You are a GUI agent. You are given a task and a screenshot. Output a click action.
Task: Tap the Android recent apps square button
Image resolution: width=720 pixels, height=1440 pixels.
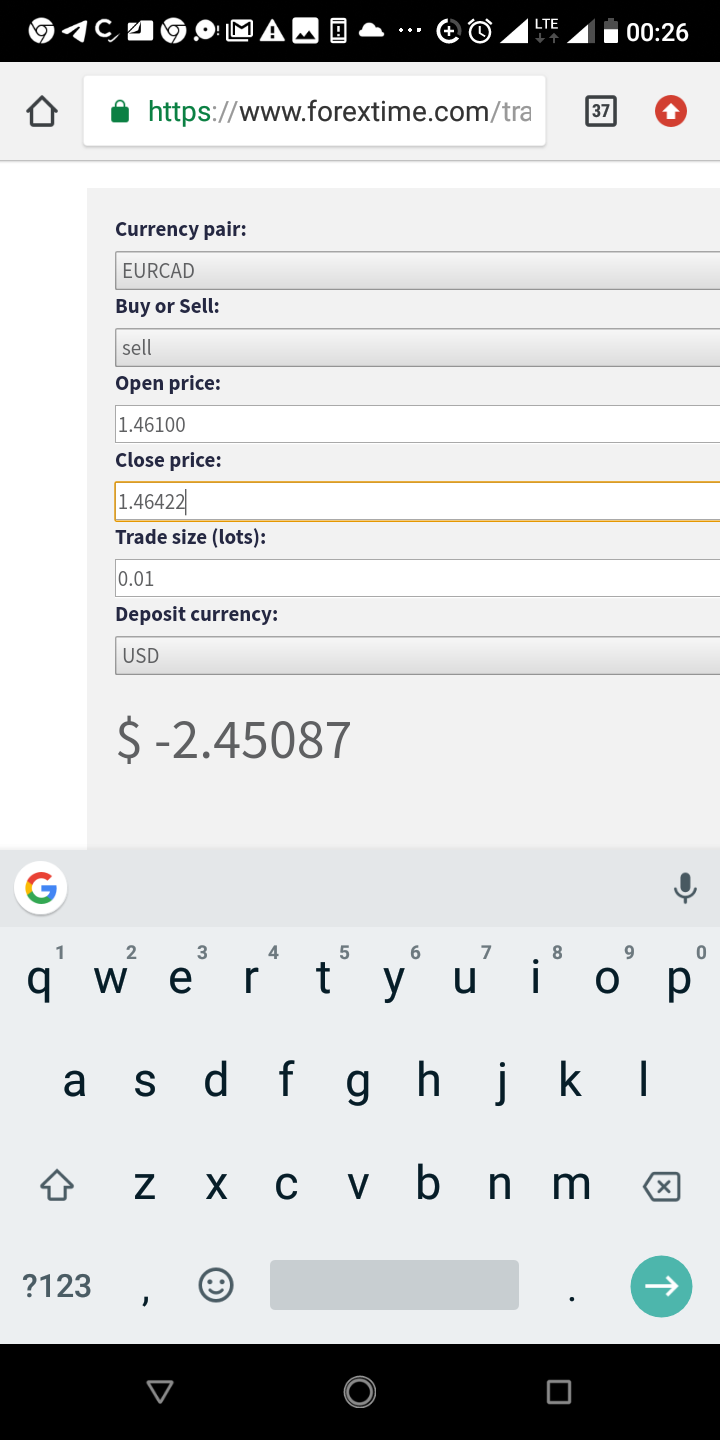click(x=559, y=1391)
